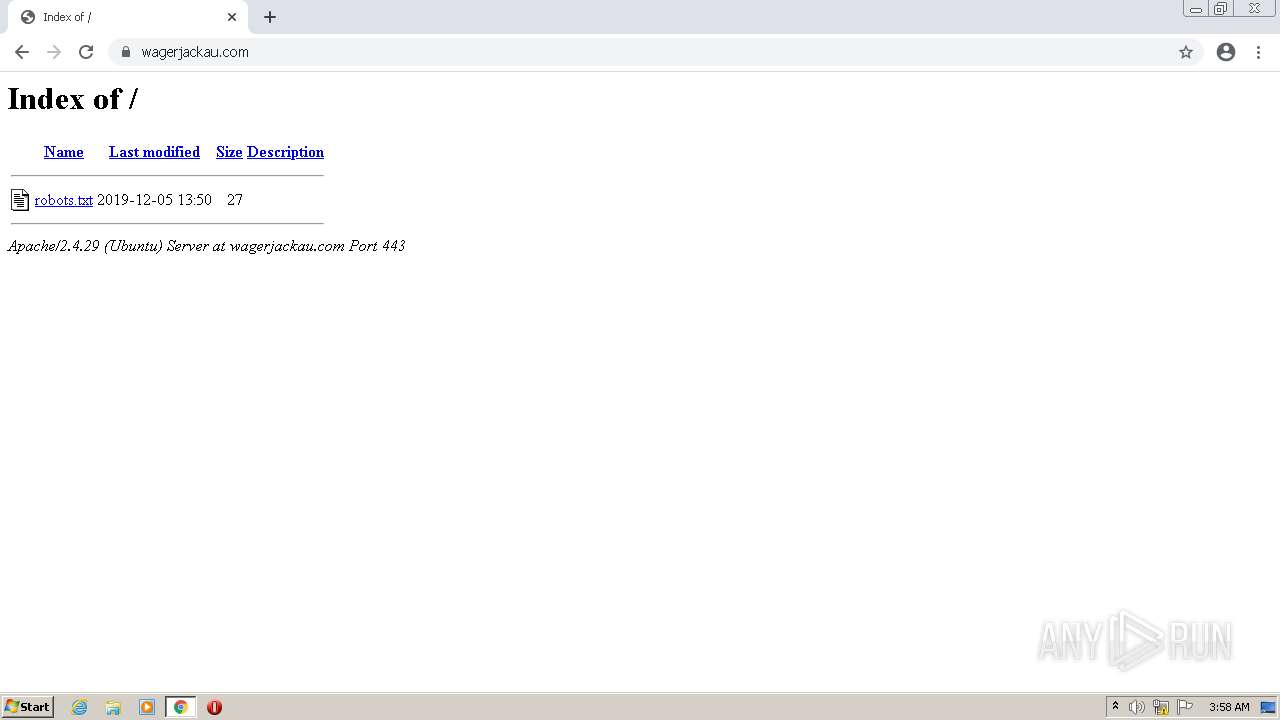Open the media player taskbar icon
The height and width of the screenshot is (720, 1280).
[147, 707]
